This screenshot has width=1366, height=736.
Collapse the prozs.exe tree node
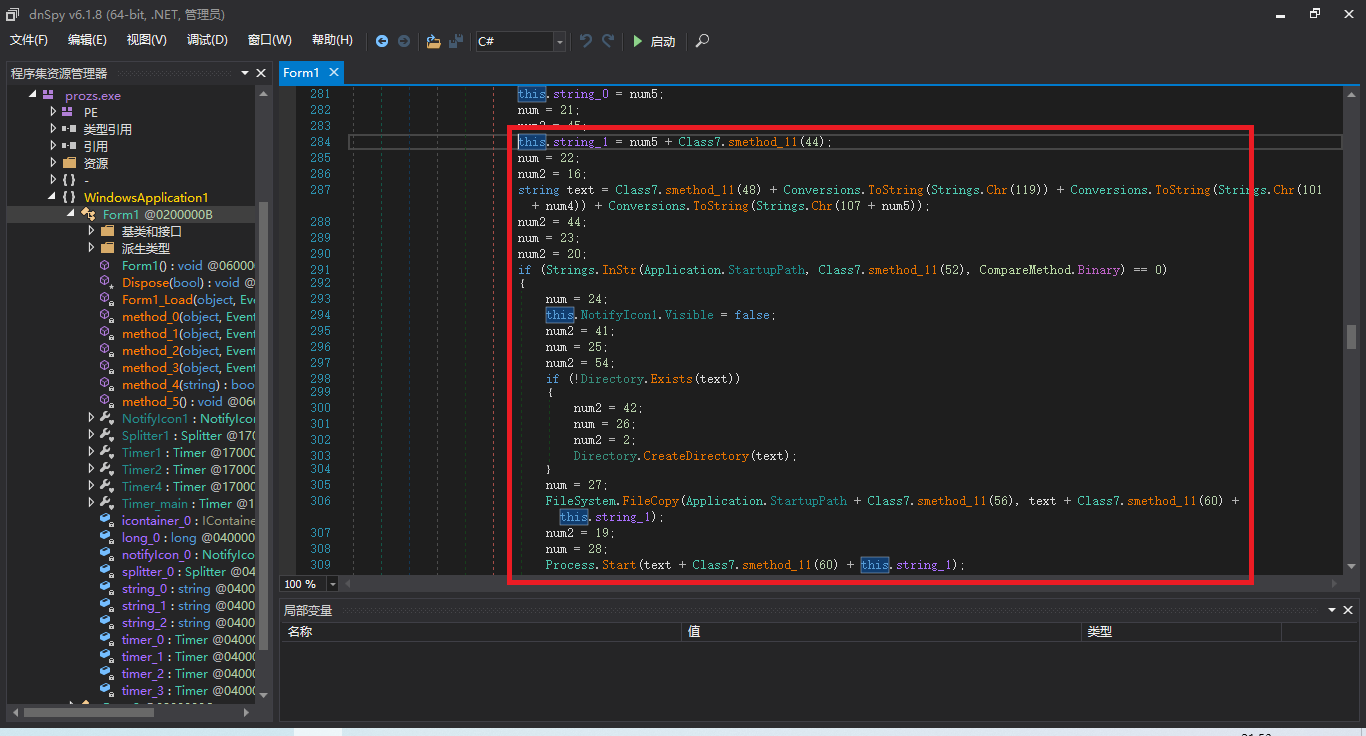pyautogui.click(x=33, y=94)
